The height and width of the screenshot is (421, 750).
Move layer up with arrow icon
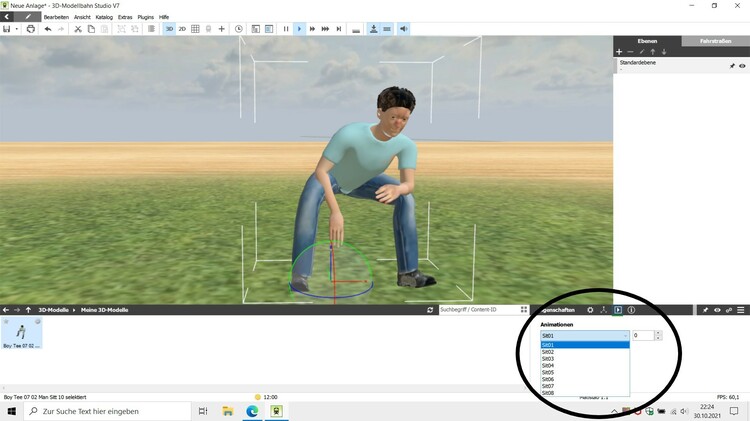(x=652, y=52)
